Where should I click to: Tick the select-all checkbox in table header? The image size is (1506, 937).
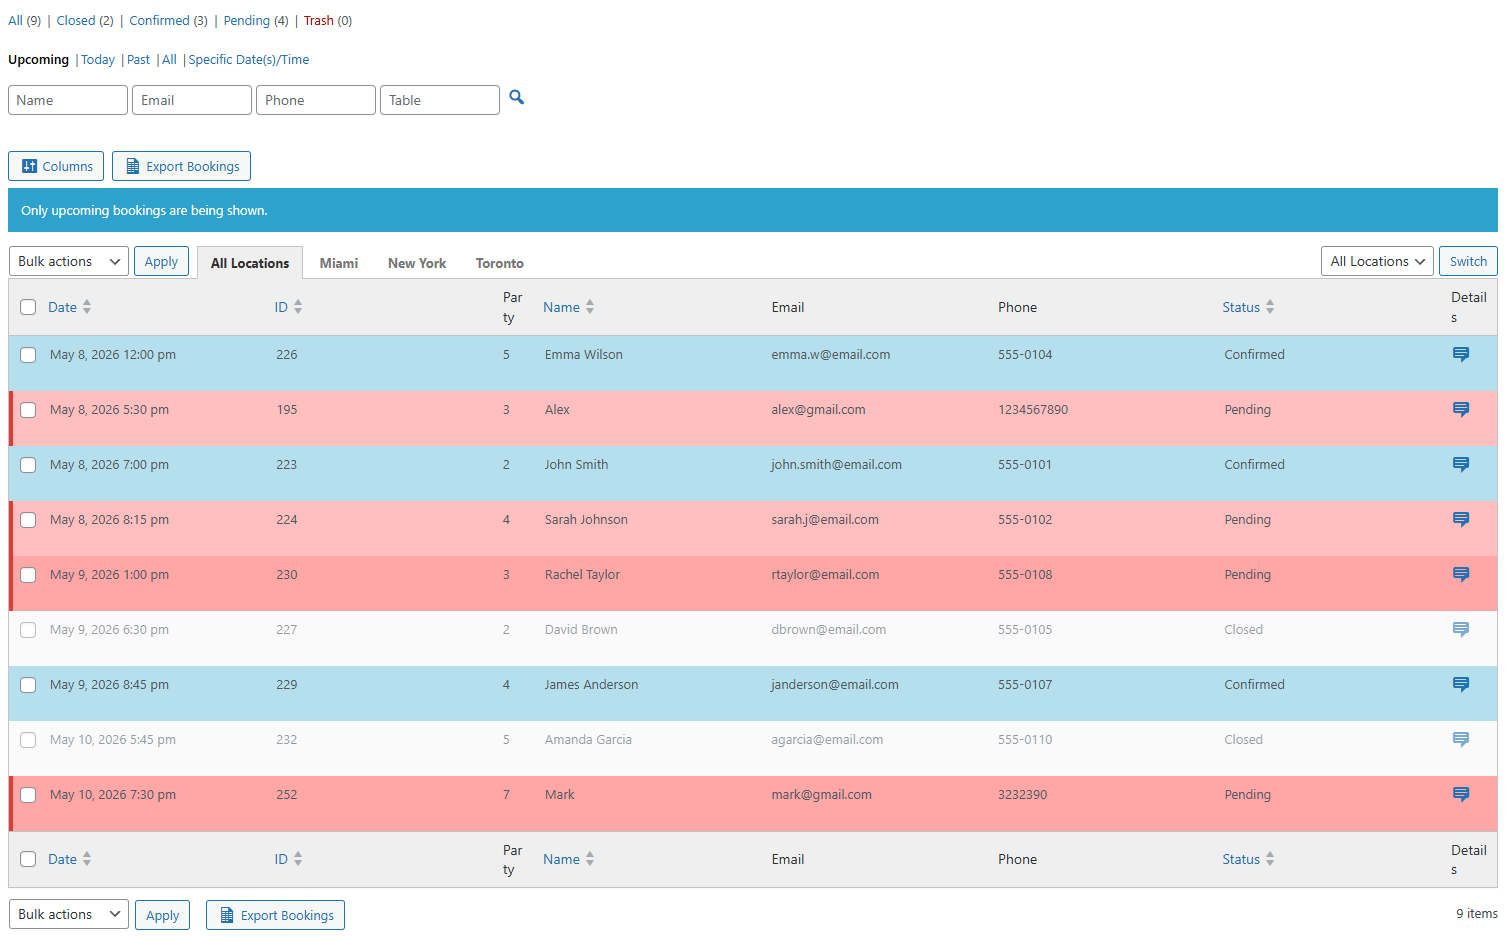[28, 307]
